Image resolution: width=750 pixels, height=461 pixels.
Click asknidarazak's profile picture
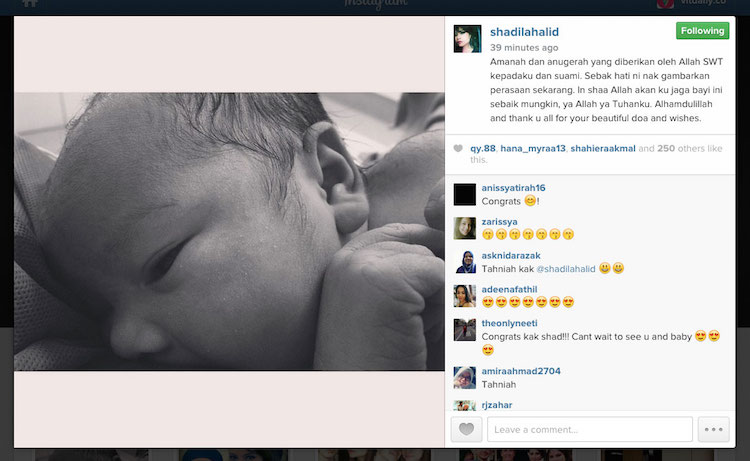click(464, 262)
